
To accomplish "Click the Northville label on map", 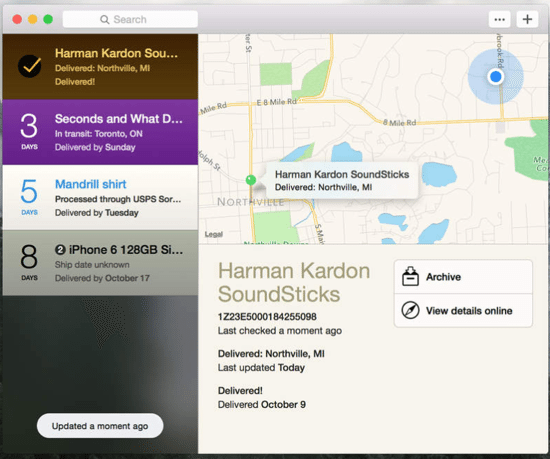I will tap(250, 202).
